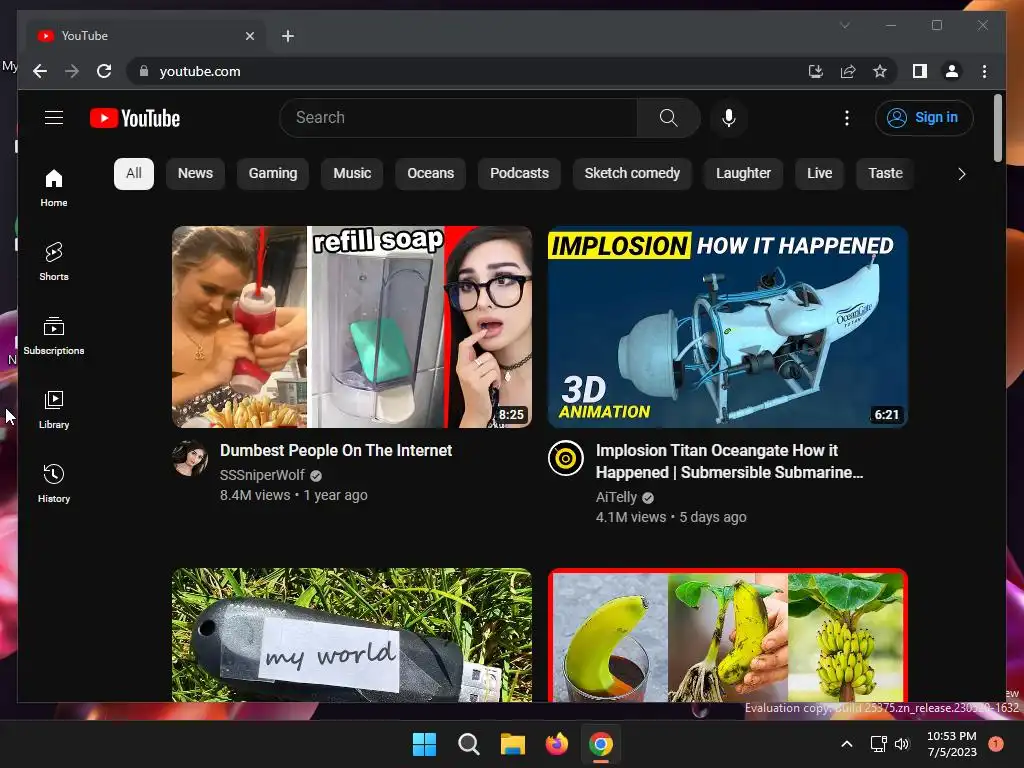Show next category chips arrow

pos(961,174)
